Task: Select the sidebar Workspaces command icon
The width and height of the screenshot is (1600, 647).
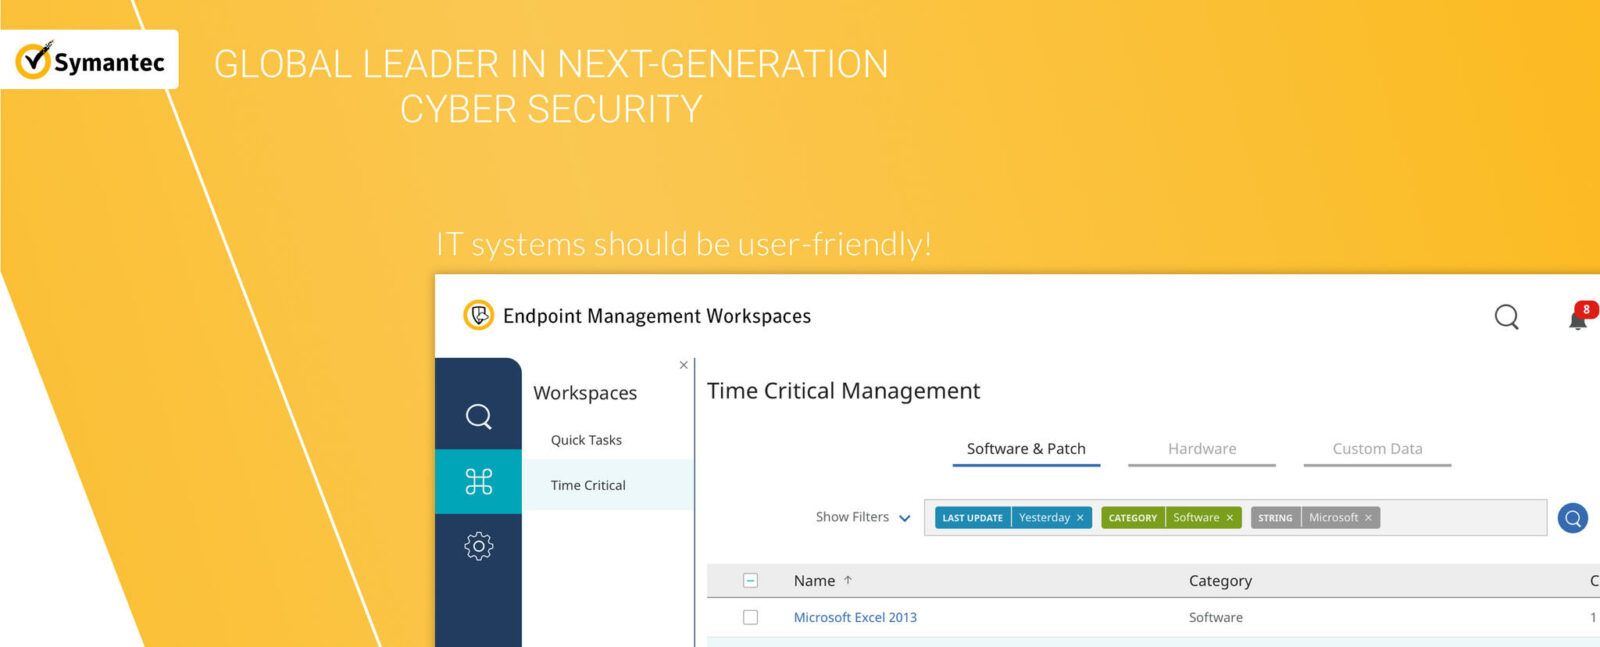Action: tap(479, 482)
